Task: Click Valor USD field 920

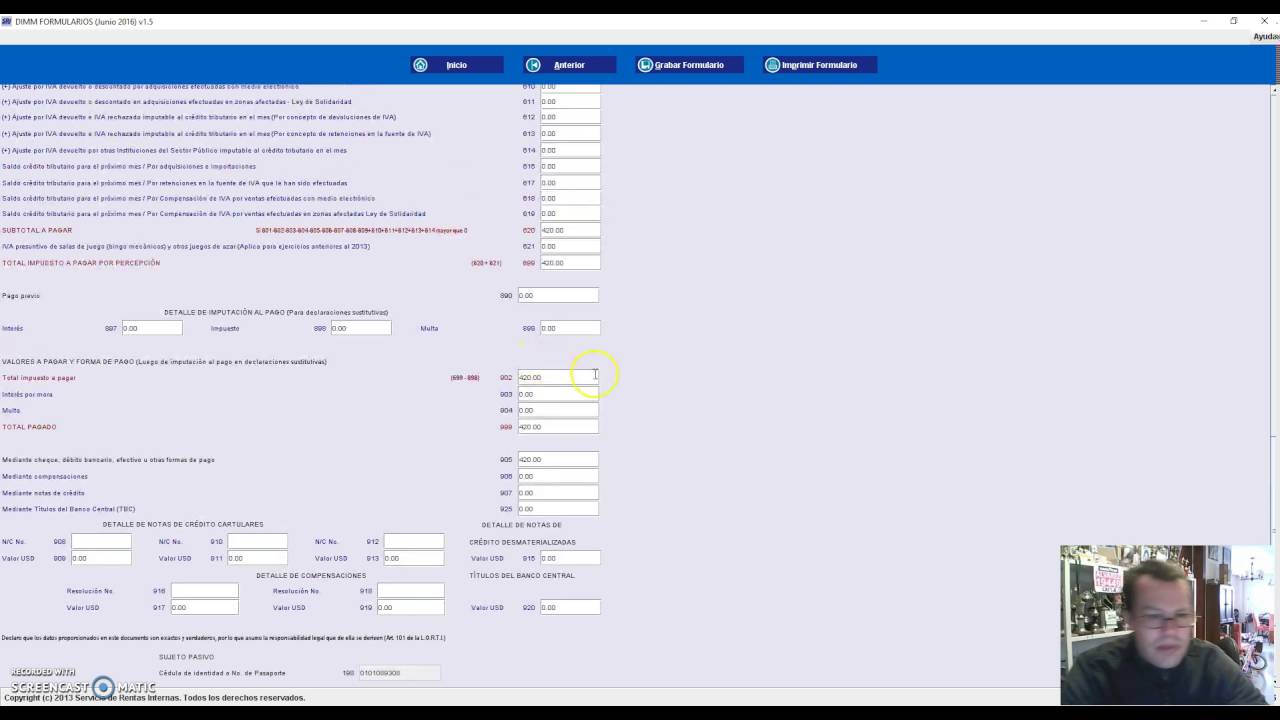Action: tap(570, 607)
